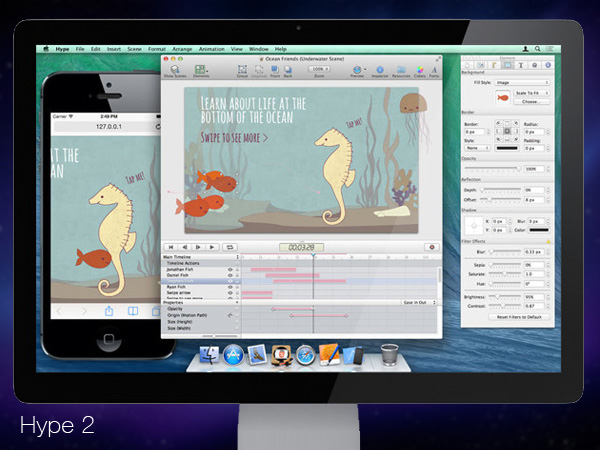Open Pages icon in the Dock
This screenshot has width=600, height=450.
click(329, 355)
